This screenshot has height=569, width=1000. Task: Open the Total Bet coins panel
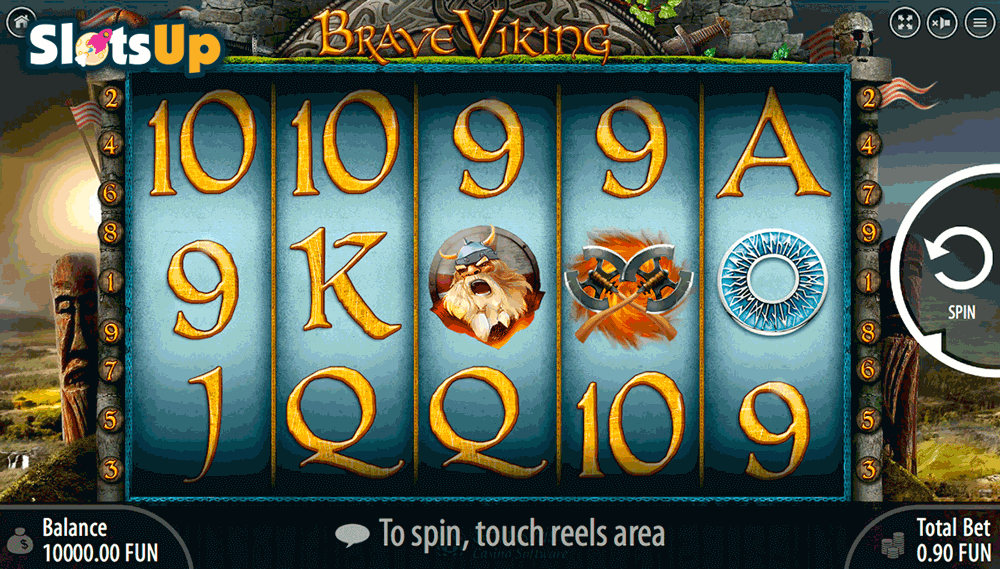point(892,543)
